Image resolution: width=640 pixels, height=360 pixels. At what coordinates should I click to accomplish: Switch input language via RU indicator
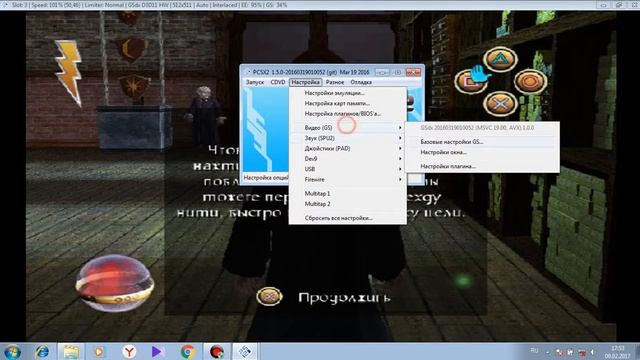pos(534,351)
